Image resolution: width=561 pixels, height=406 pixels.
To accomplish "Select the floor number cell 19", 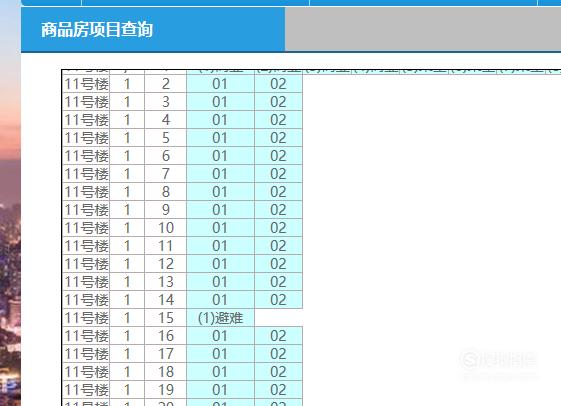I will click(x=166, y=390).
